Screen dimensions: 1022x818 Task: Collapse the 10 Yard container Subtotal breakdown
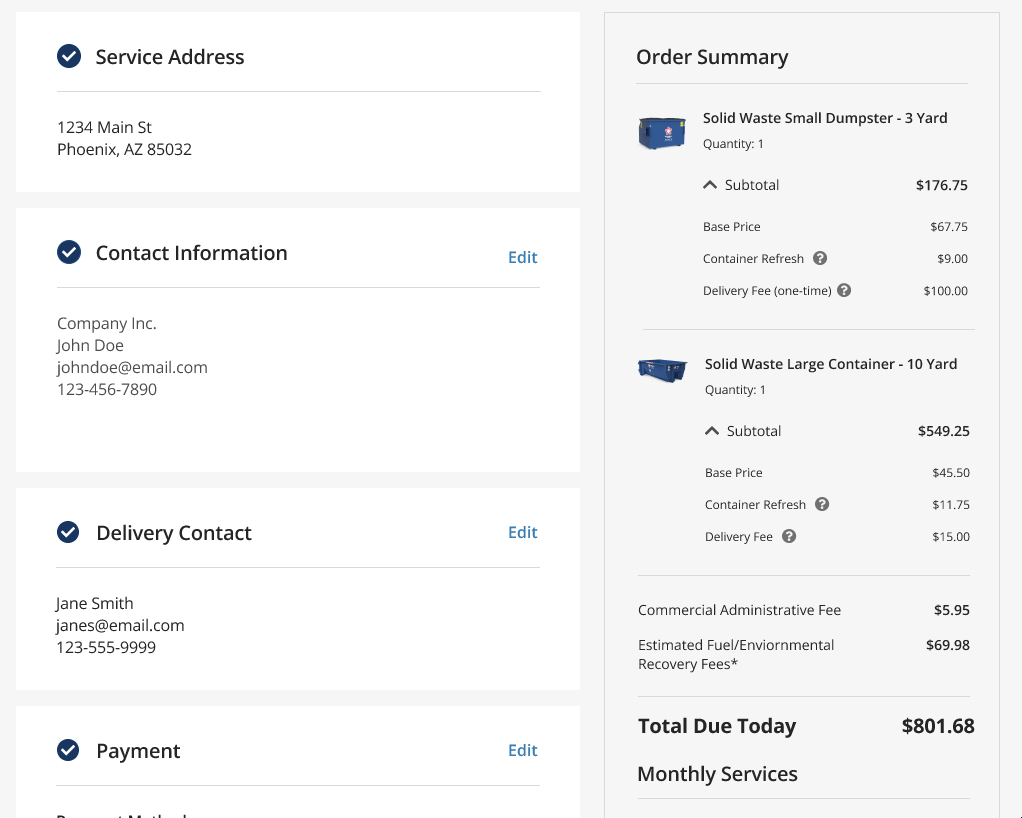tap(712, 431)
